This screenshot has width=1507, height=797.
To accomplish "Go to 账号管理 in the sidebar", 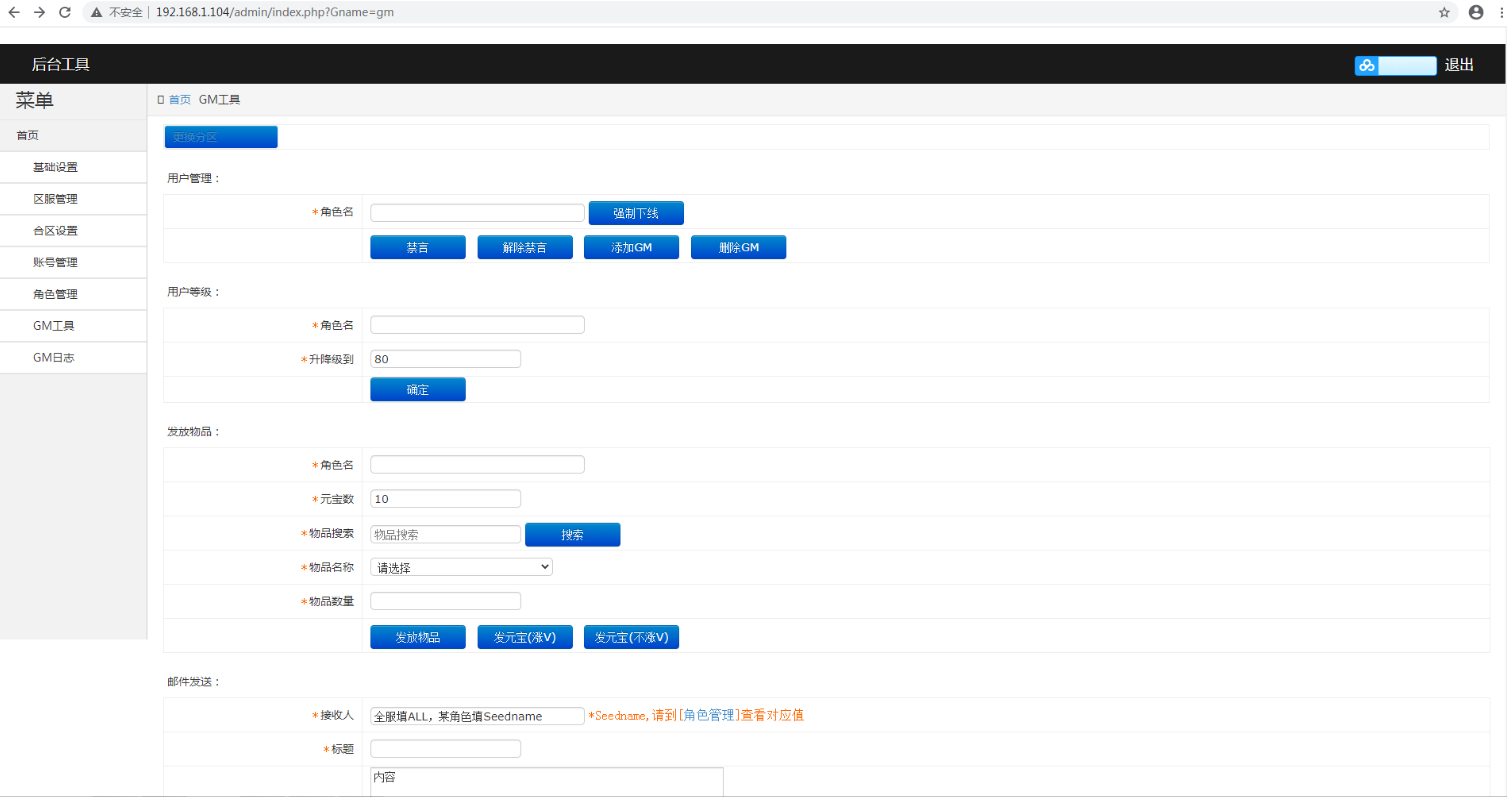I will tap(55, 262).
